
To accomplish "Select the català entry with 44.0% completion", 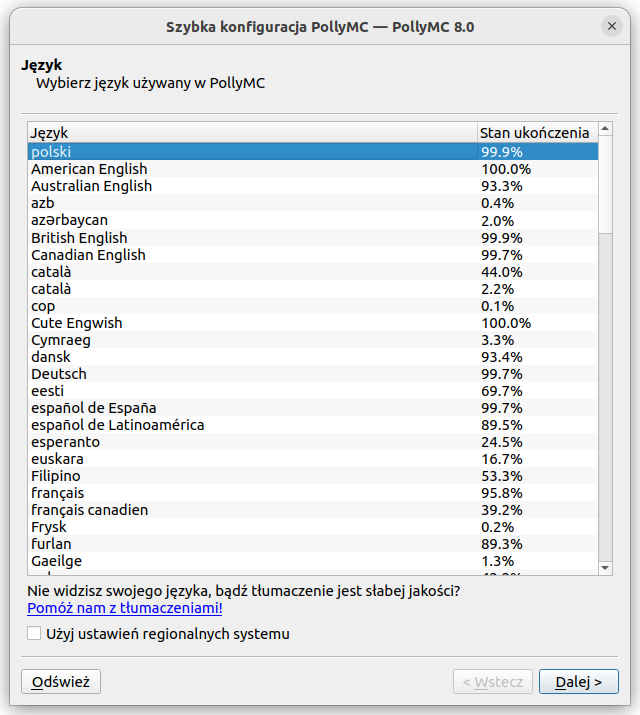I will click(52, 272).
